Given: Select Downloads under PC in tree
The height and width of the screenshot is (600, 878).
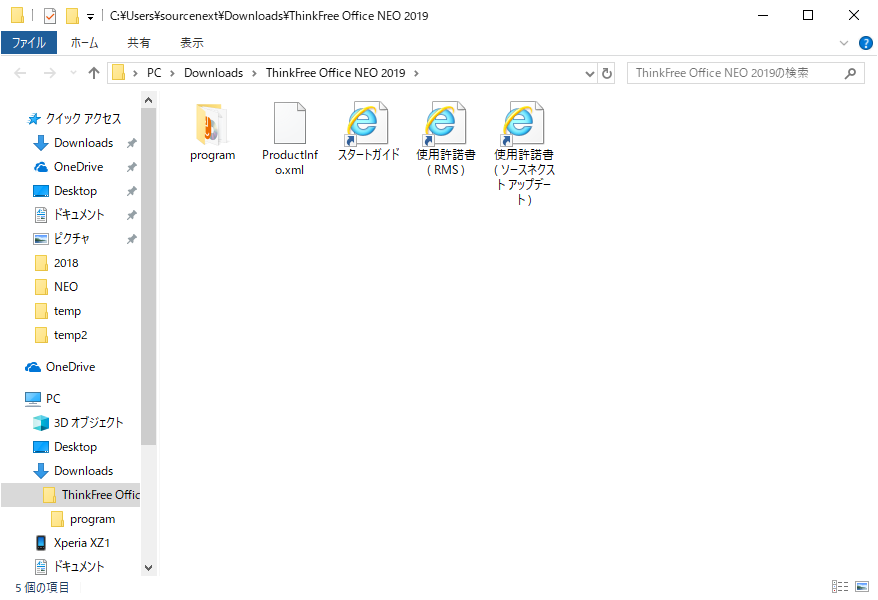Looking at the screenshot, I should [83, 471].
